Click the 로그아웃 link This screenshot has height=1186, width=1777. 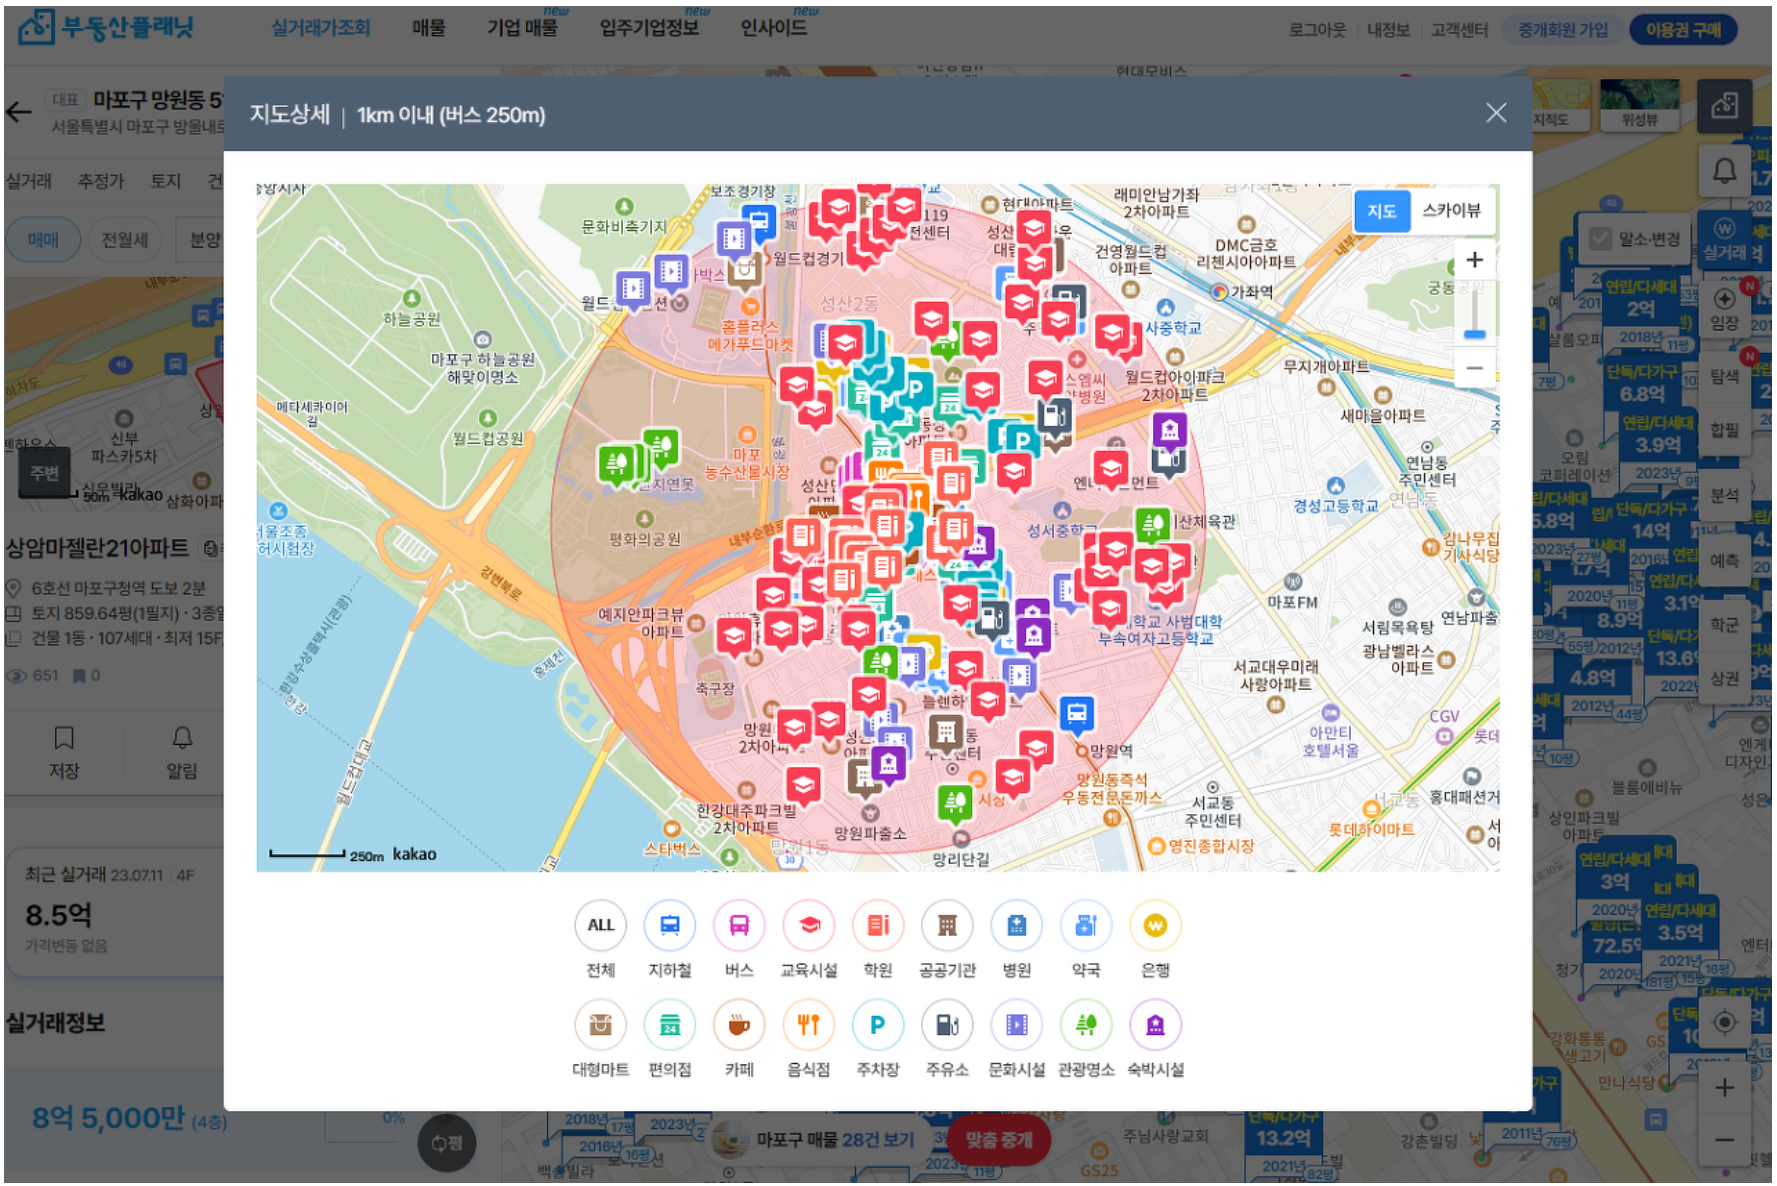point(1317,30)
